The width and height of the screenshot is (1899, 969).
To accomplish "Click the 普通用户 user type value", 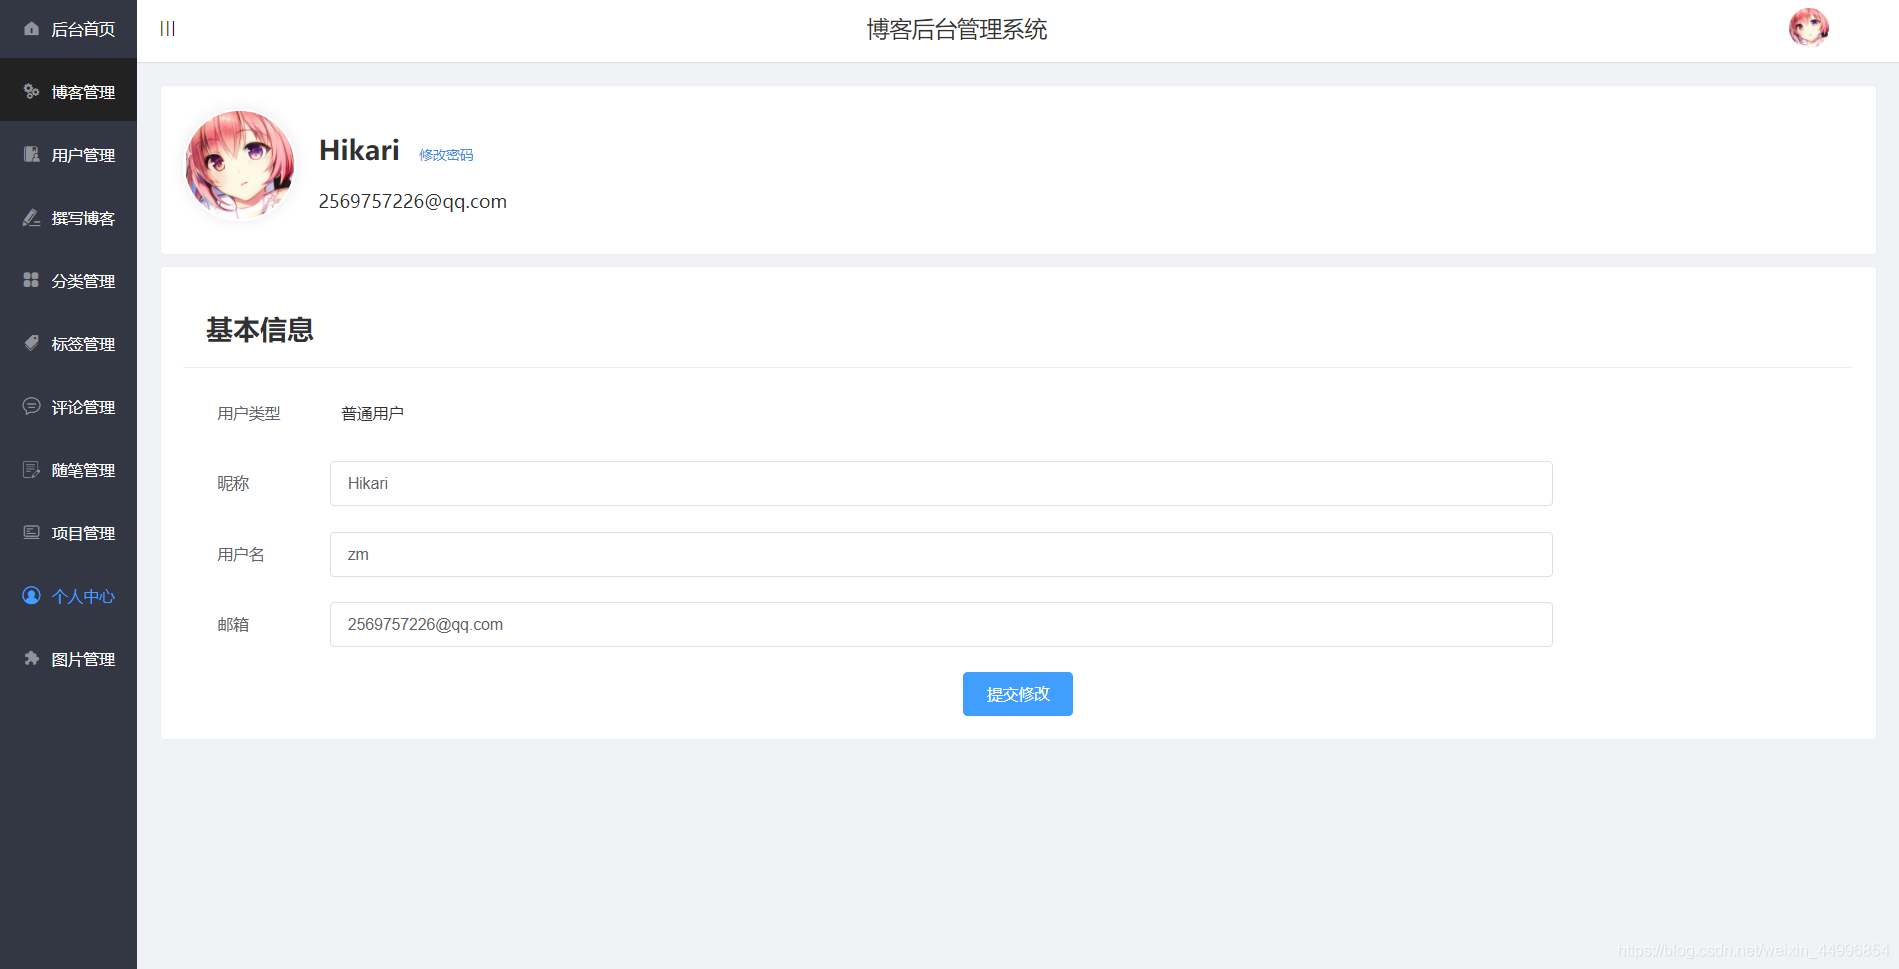I will (x=372, y=413).
